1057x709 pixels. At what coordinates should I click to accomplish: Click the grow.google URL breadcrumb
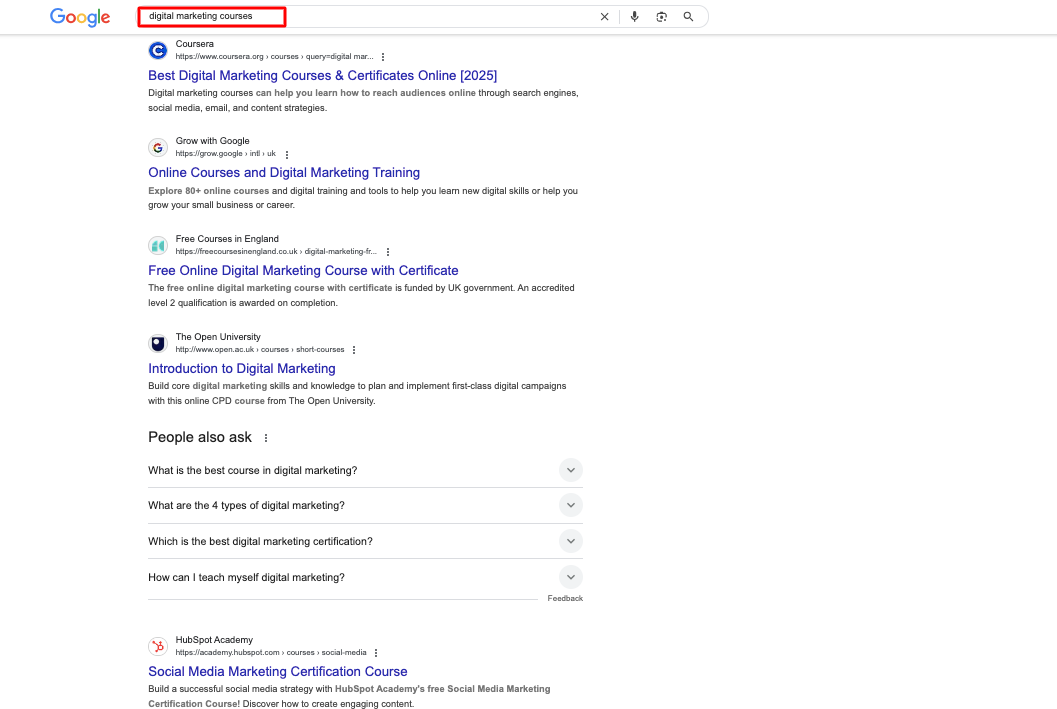[x=226, y=154]
